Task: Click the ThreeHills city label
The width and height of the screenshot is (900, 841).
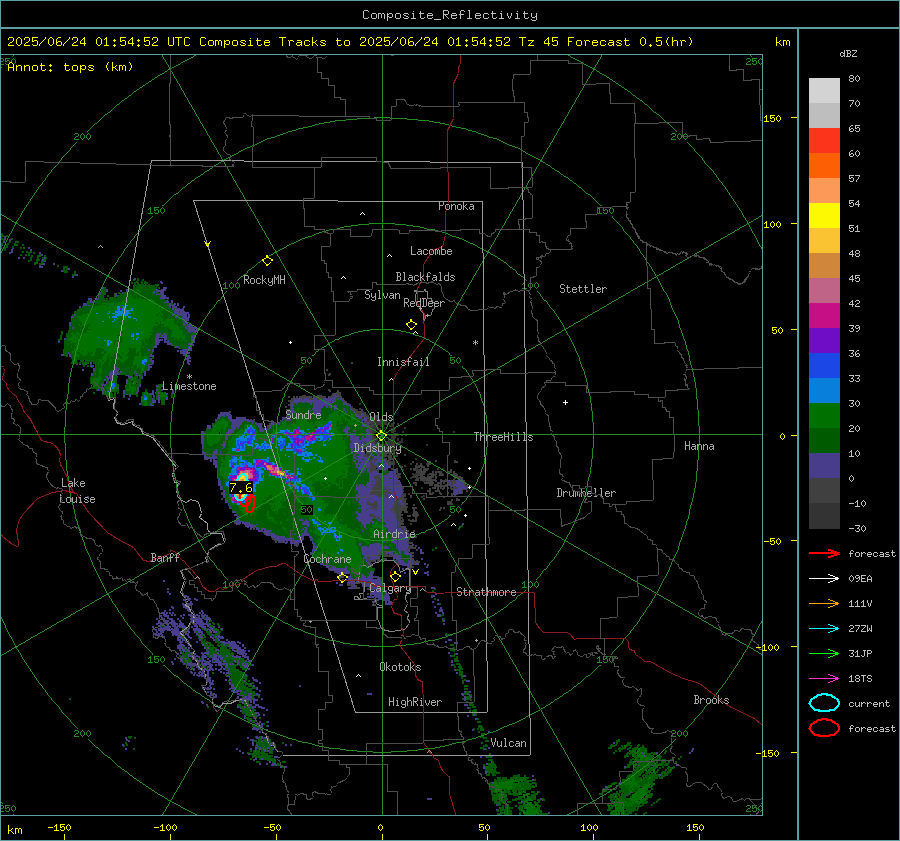Action: (503, 437)
